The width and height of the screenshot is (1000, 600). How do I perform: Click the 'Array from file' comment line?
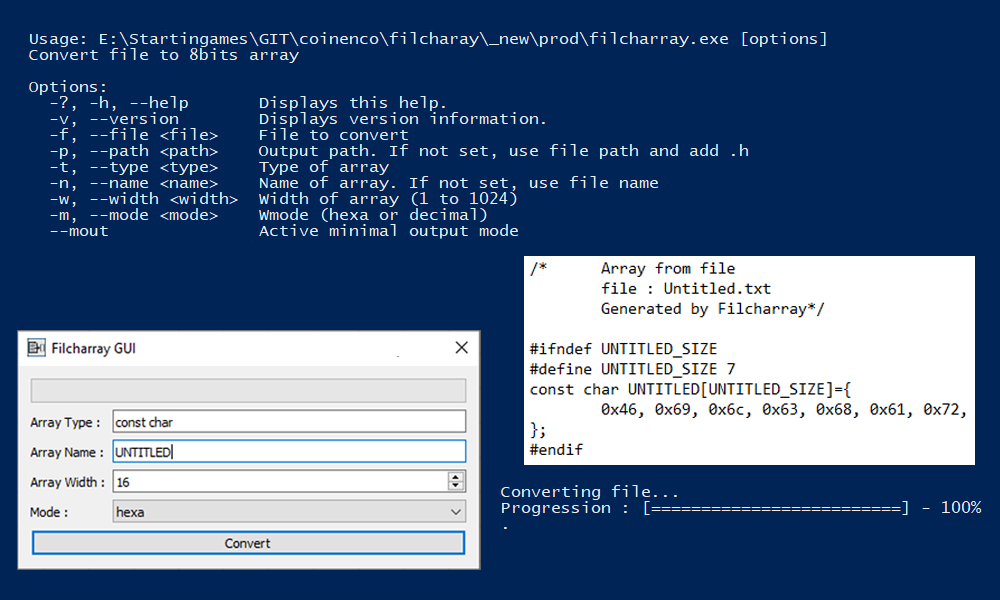point(668,268)
